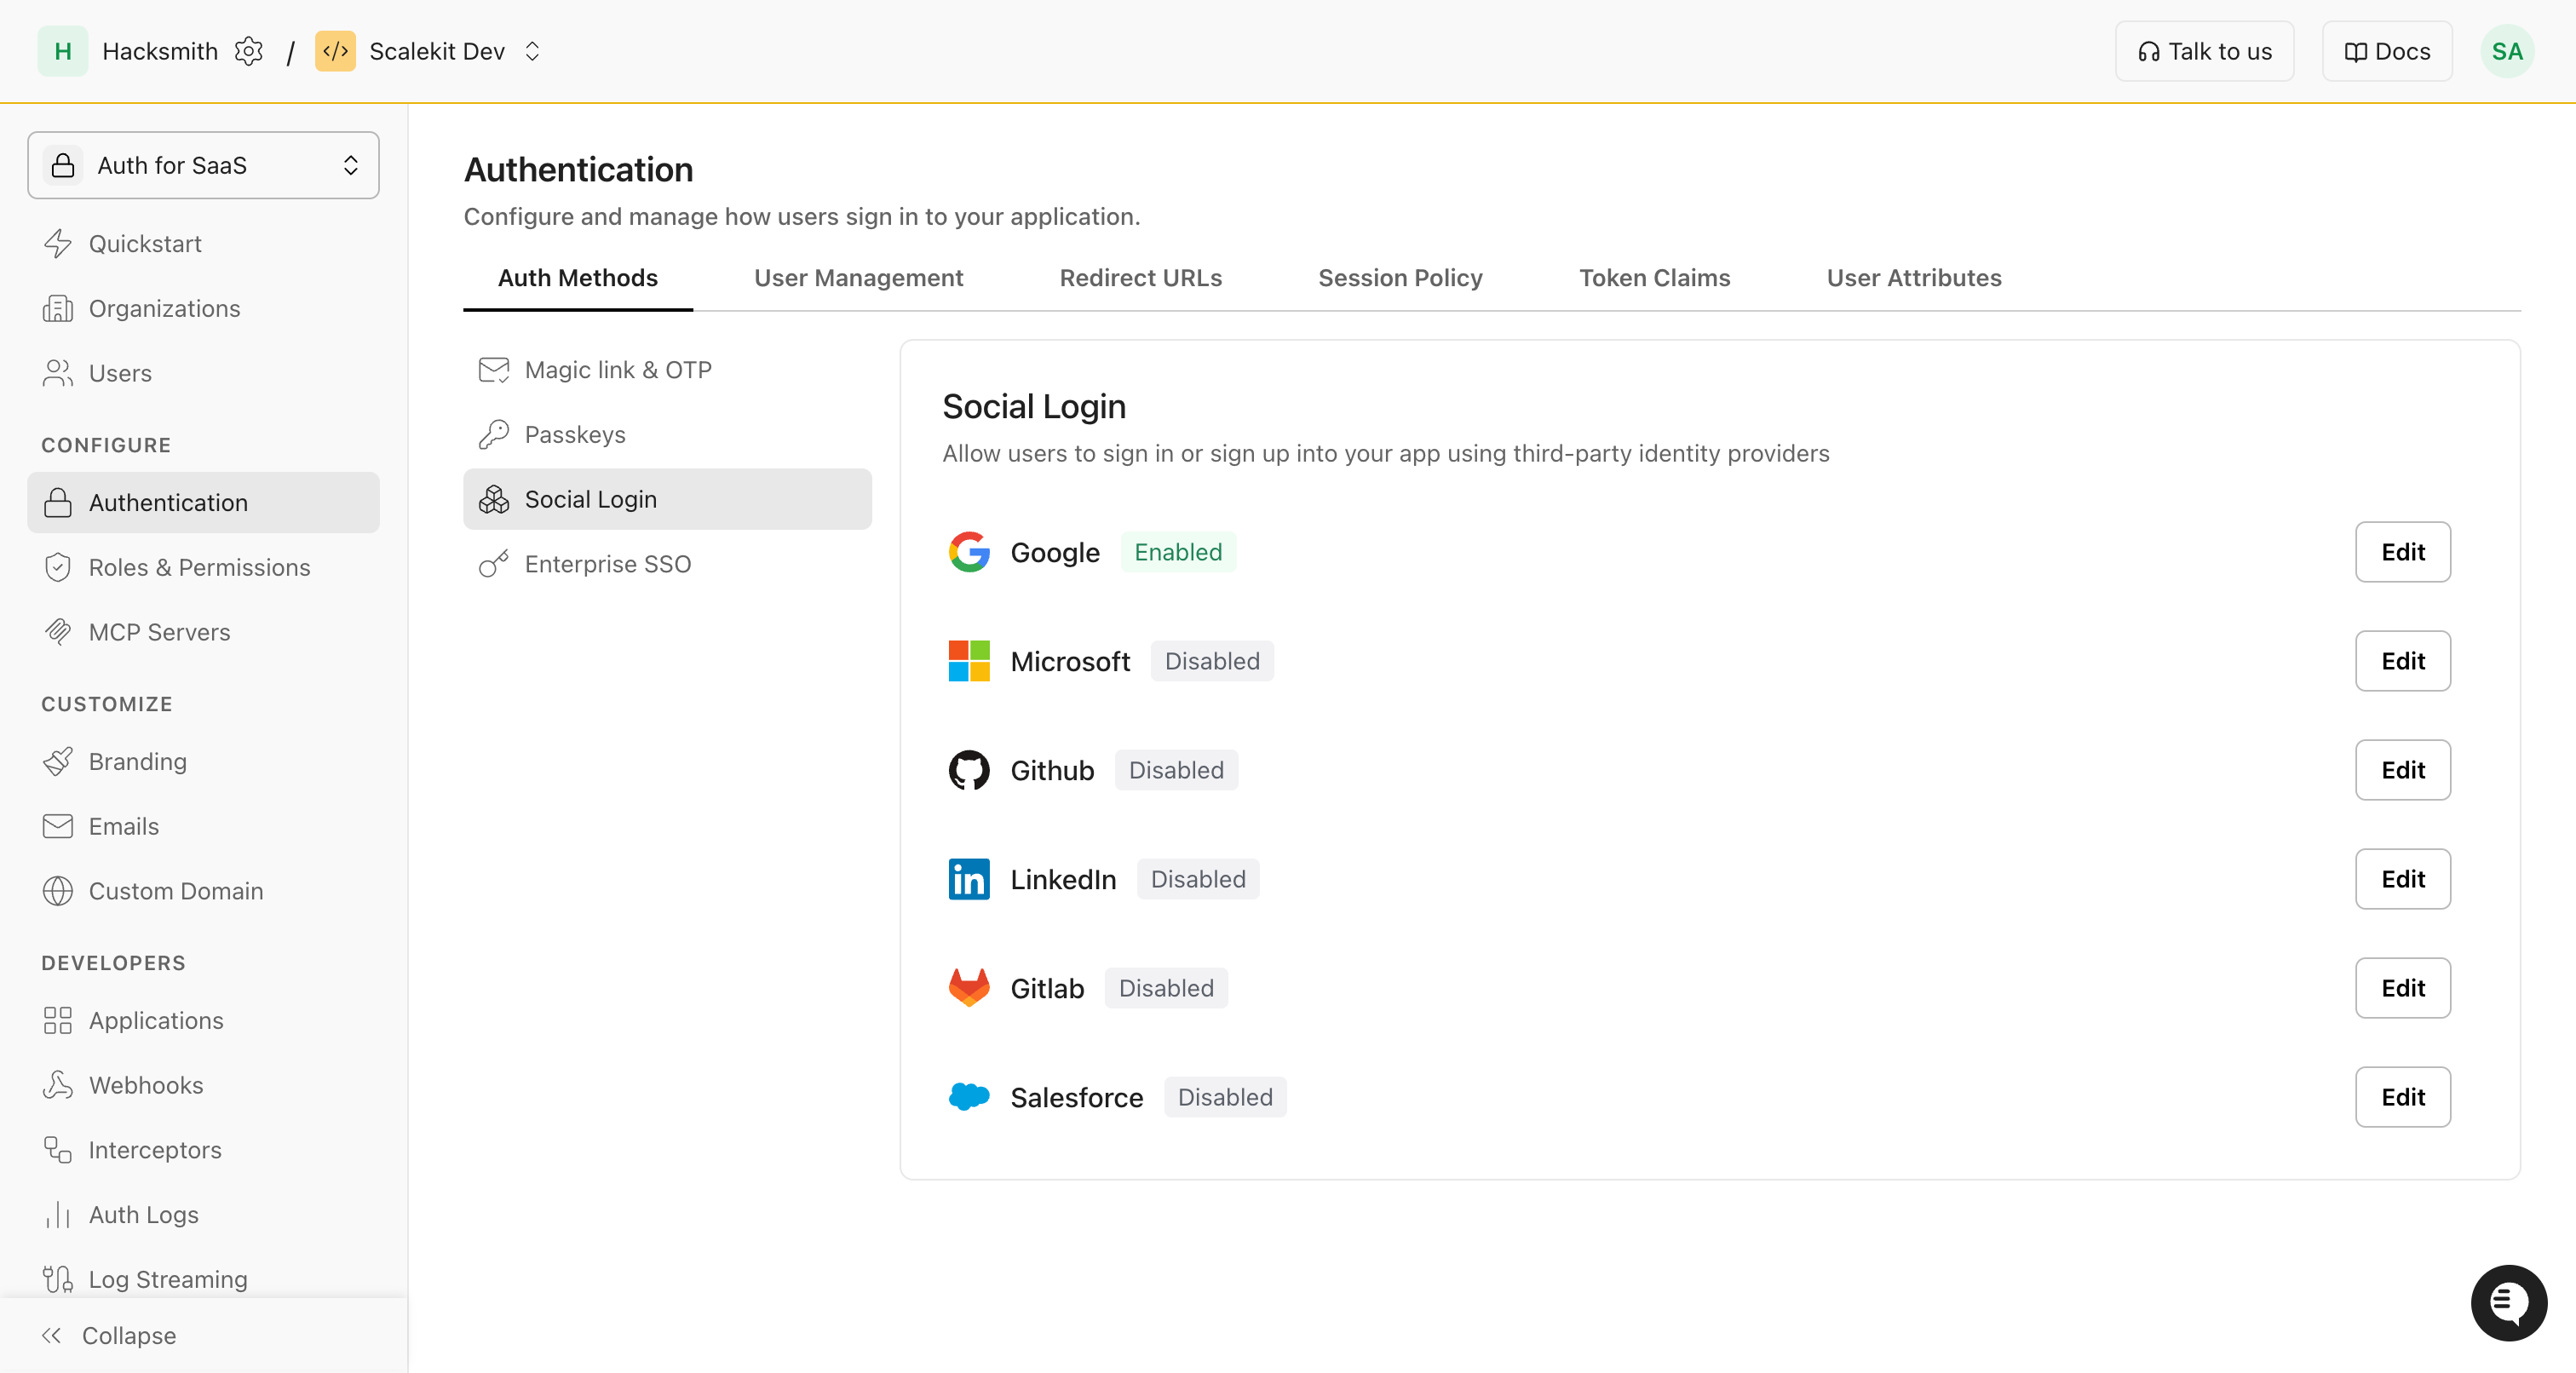
Task: Select Magic link & OTP method
Action: (x=667, y=370)
